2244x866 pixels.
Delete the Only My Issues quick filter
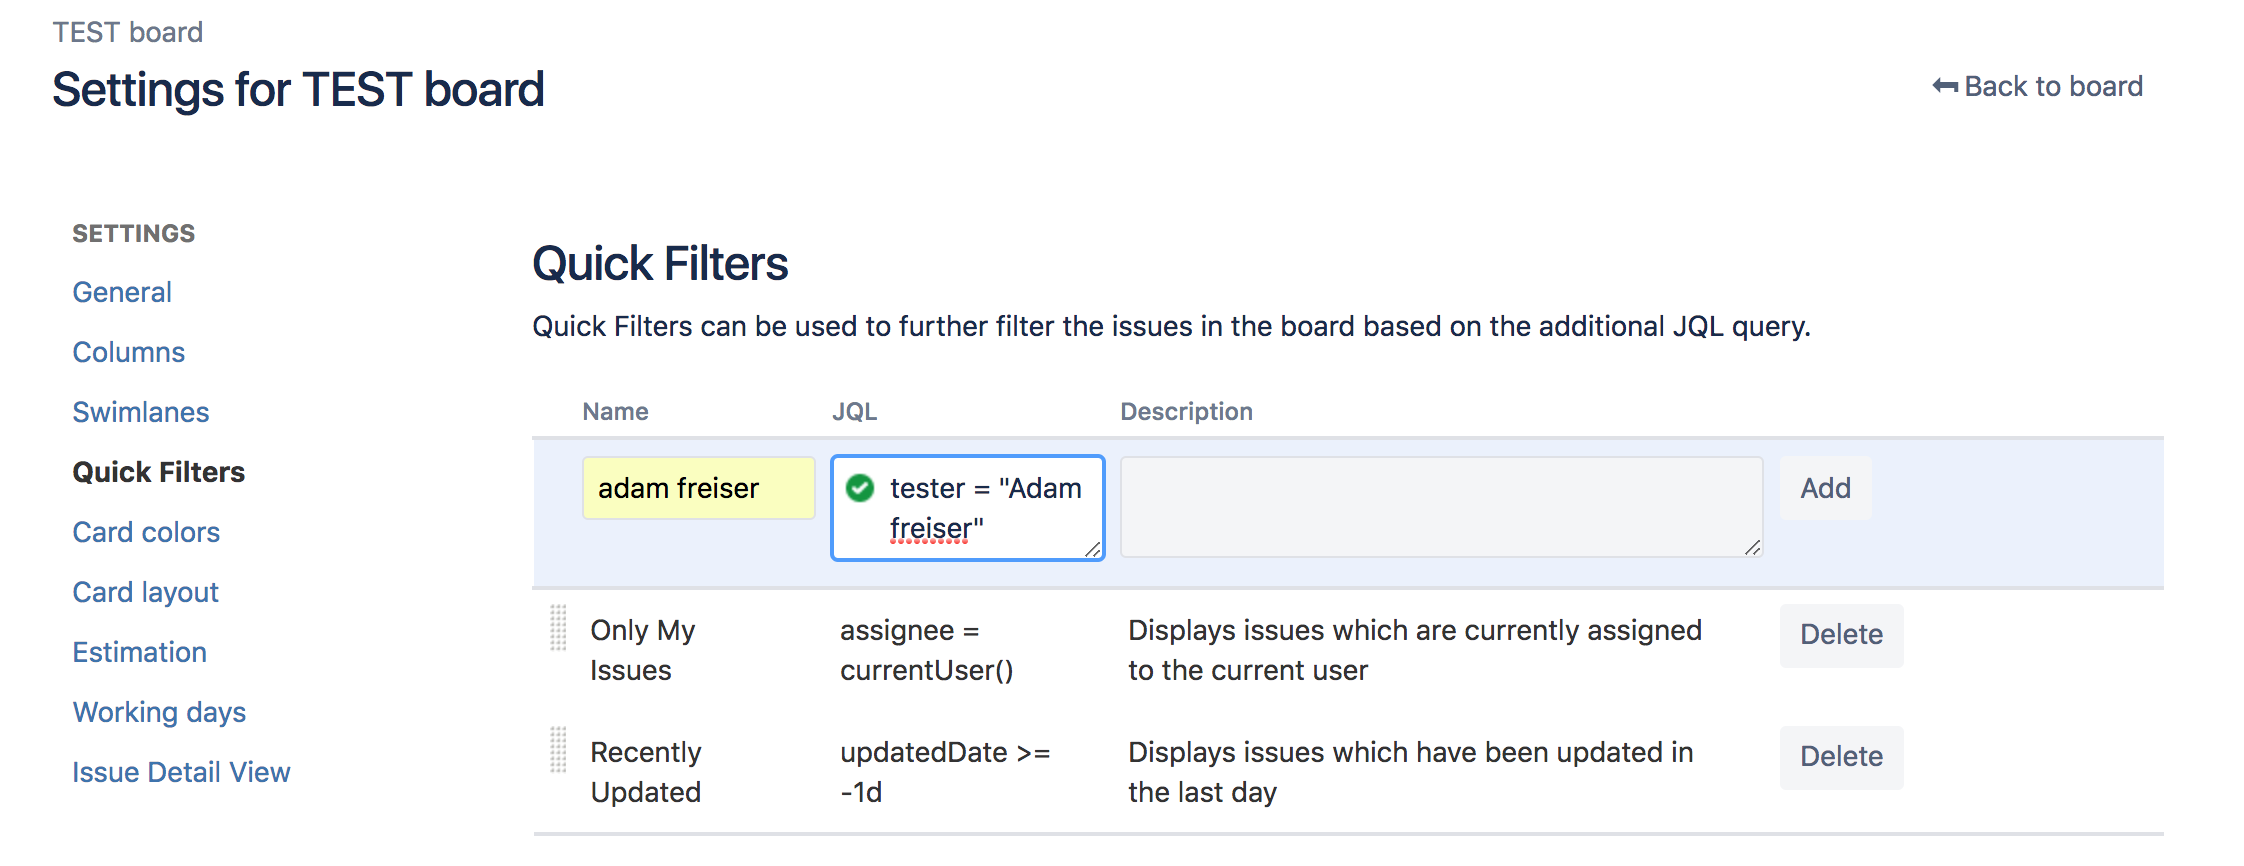coord(1840,635)
